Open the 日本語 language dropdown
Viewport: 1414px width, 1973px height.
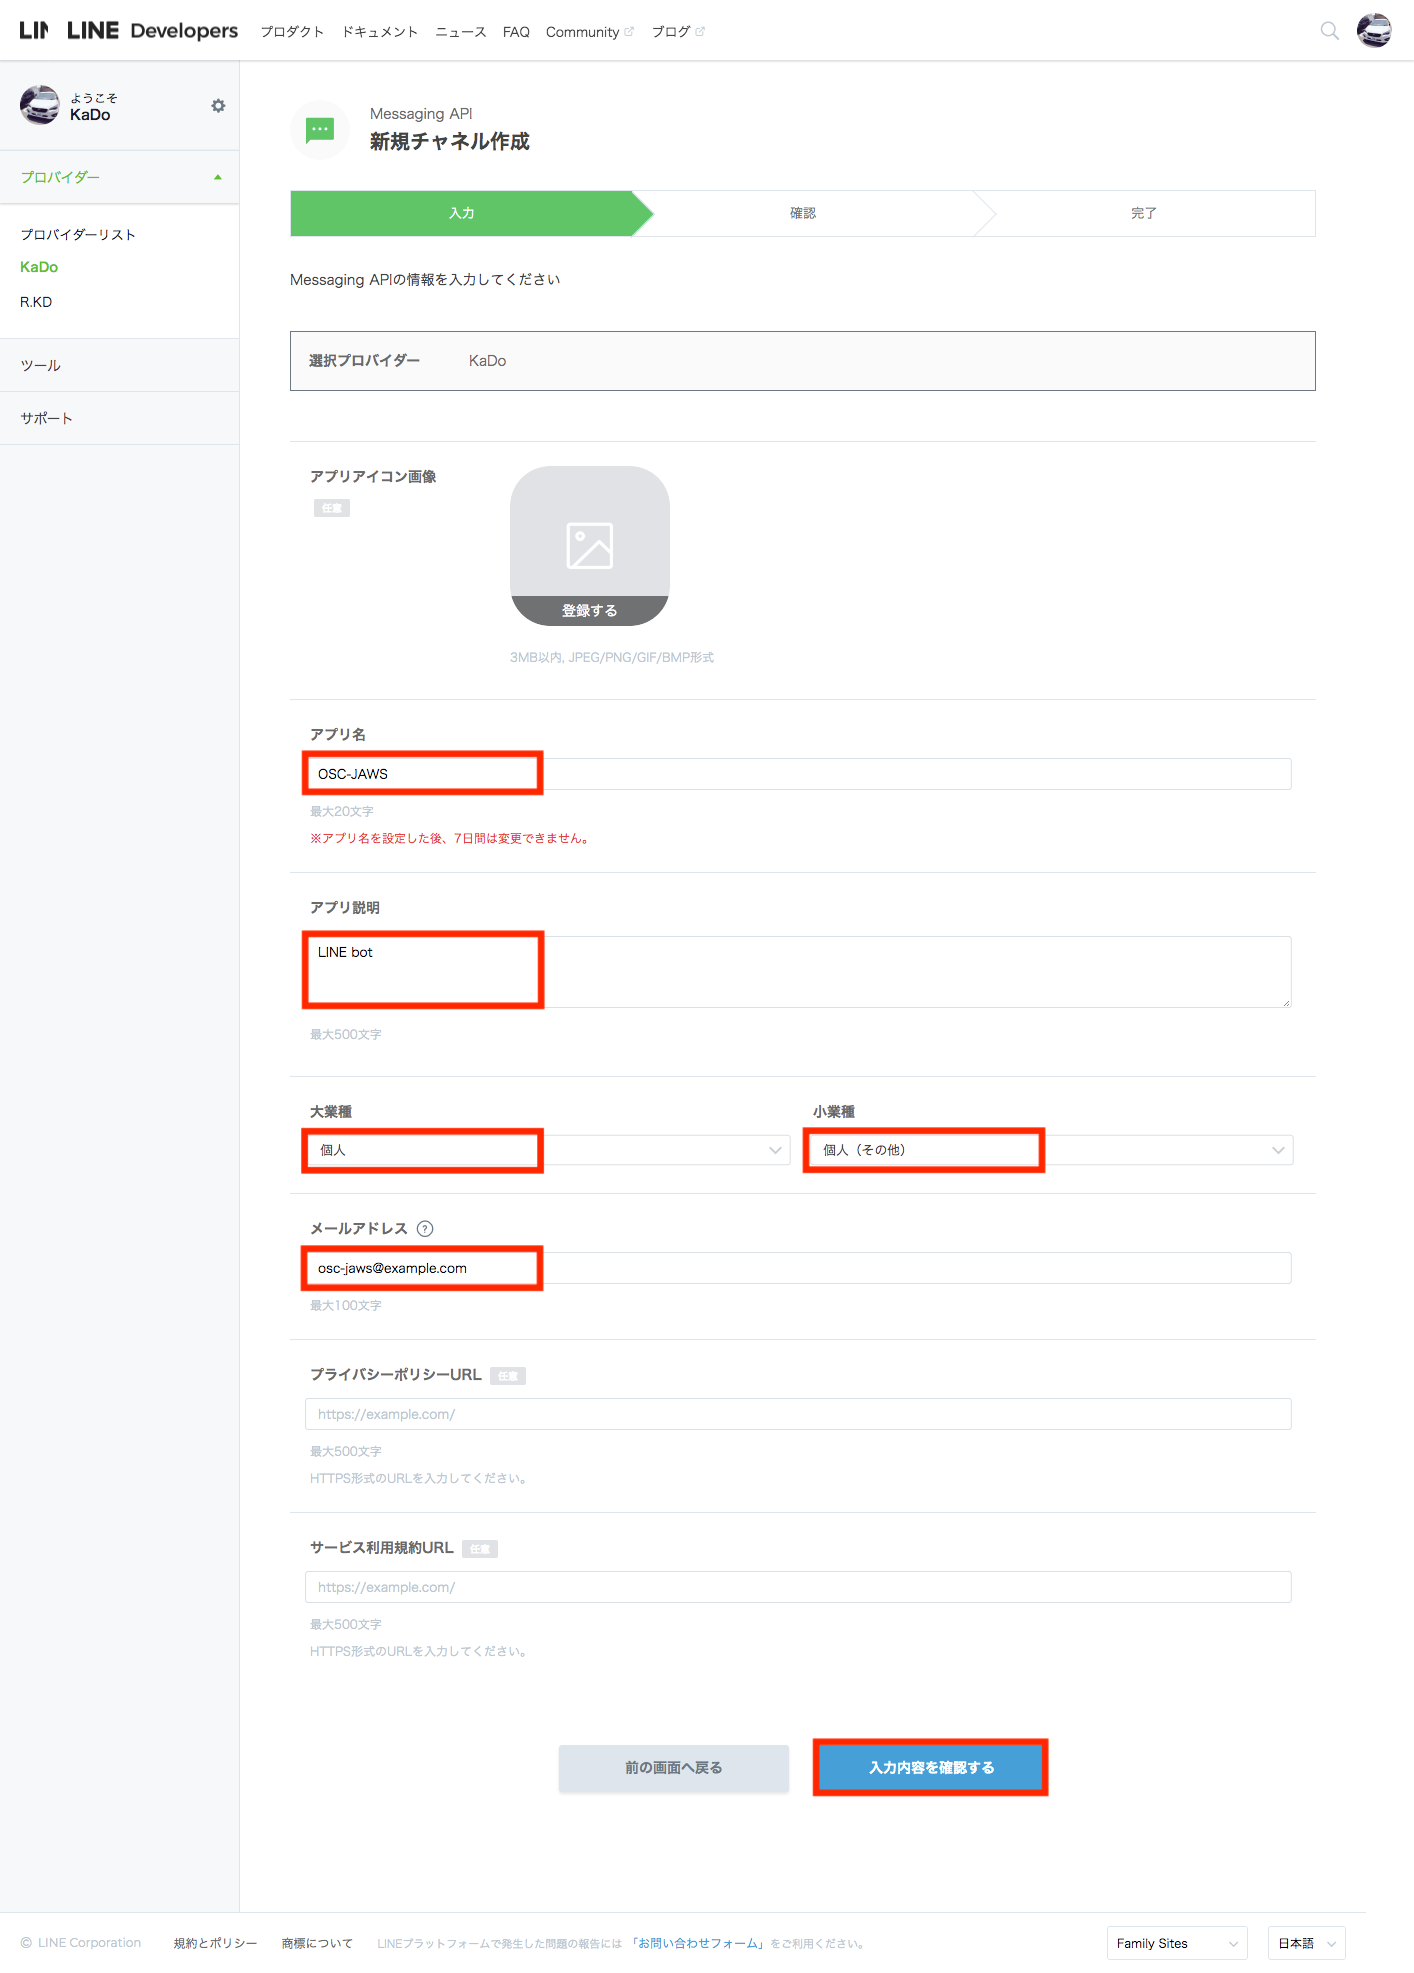1306,1943
